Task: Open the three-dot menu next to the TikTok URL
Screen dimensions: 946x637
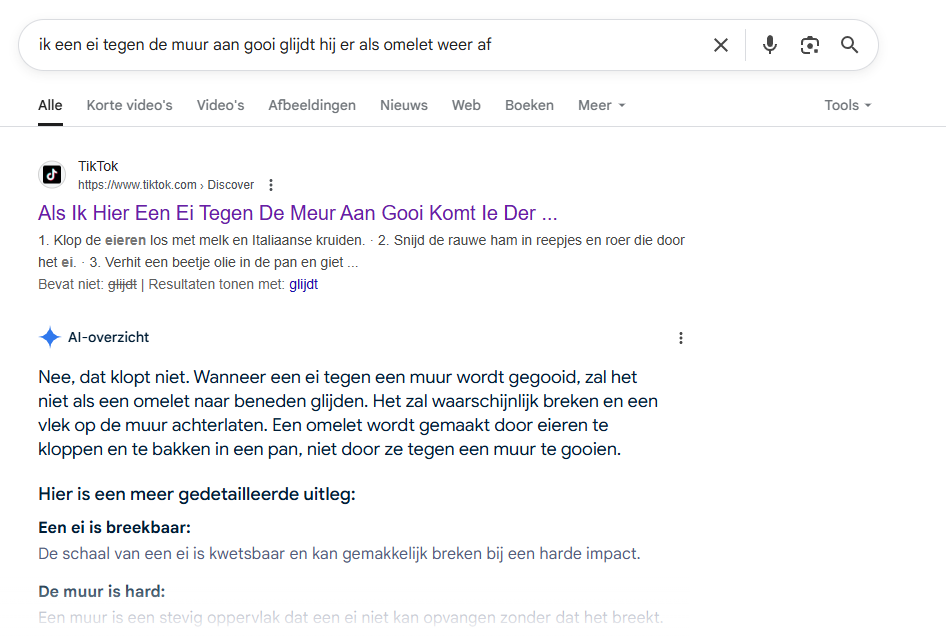Action: (x=271, y=185)
